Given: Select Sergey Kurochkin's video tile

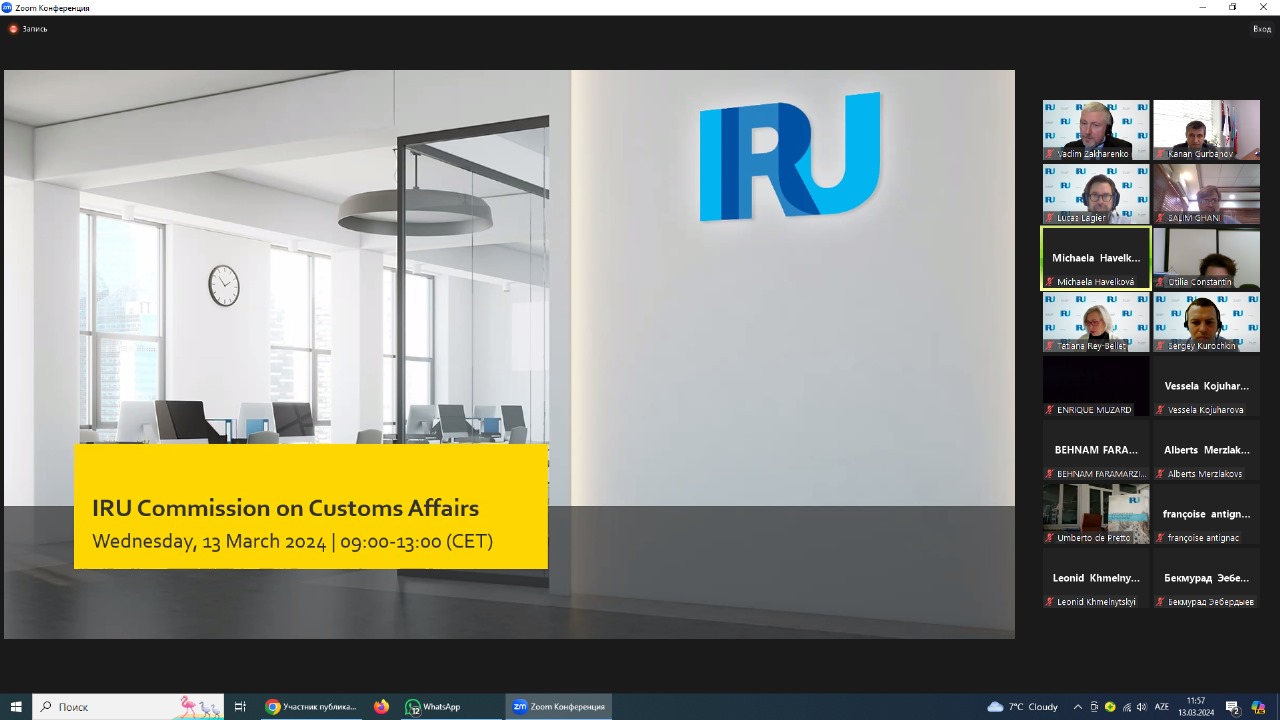Looking at the screenshot, I should point(1206,322).
